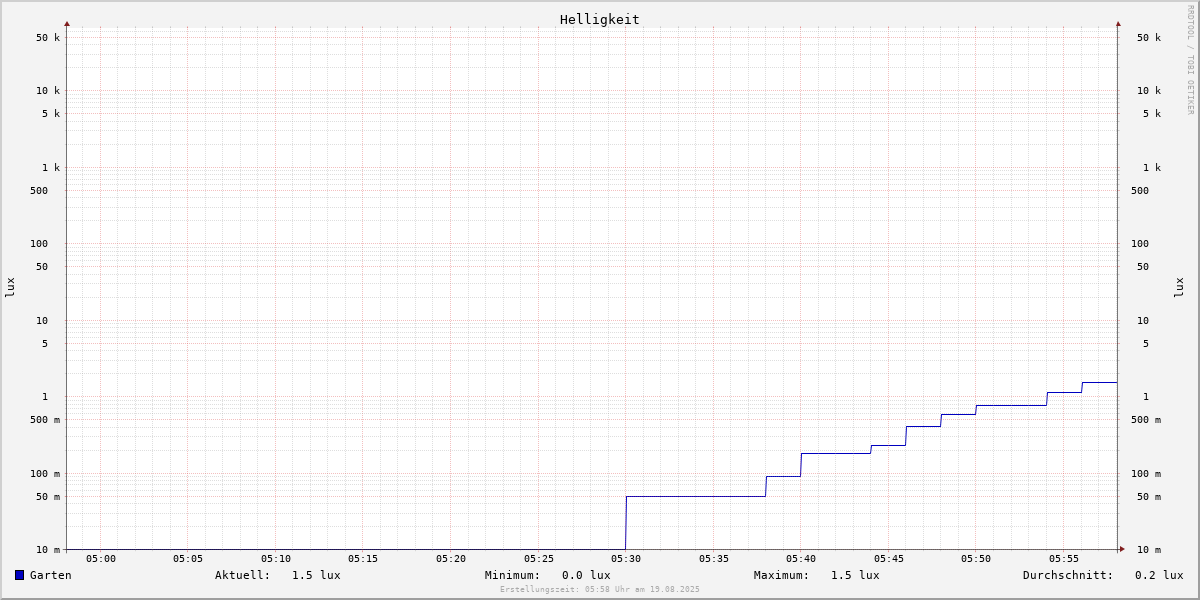Click the left axis 10 m label

pos(48,550)
